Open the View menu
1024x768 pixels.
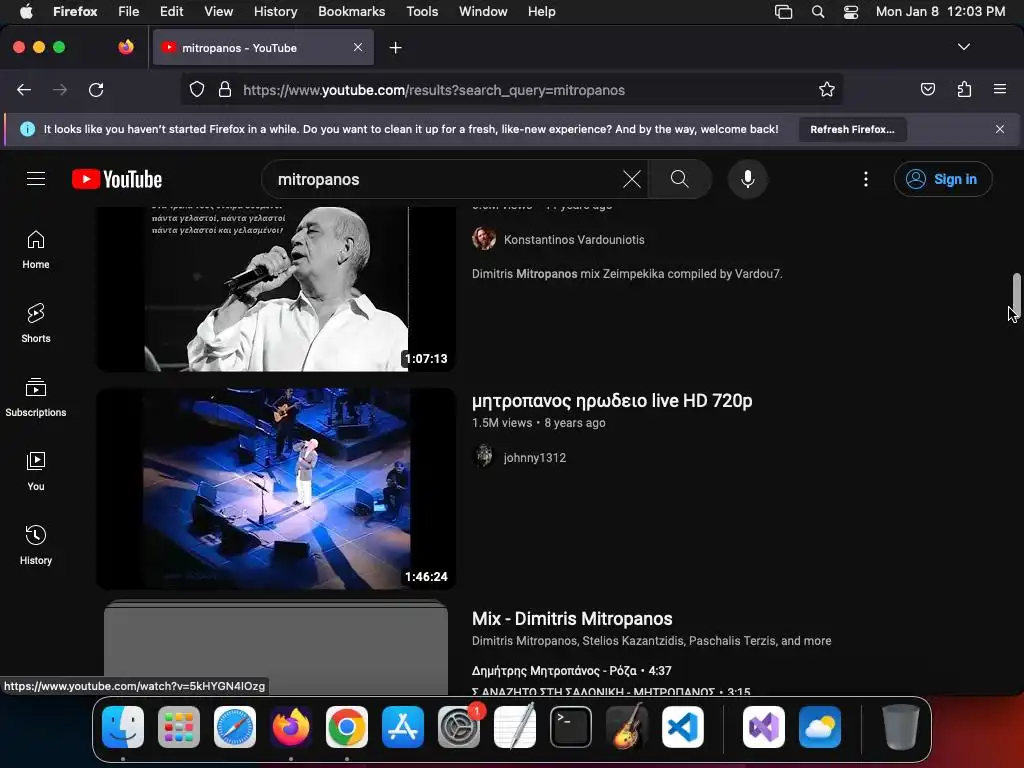point(219,11)
